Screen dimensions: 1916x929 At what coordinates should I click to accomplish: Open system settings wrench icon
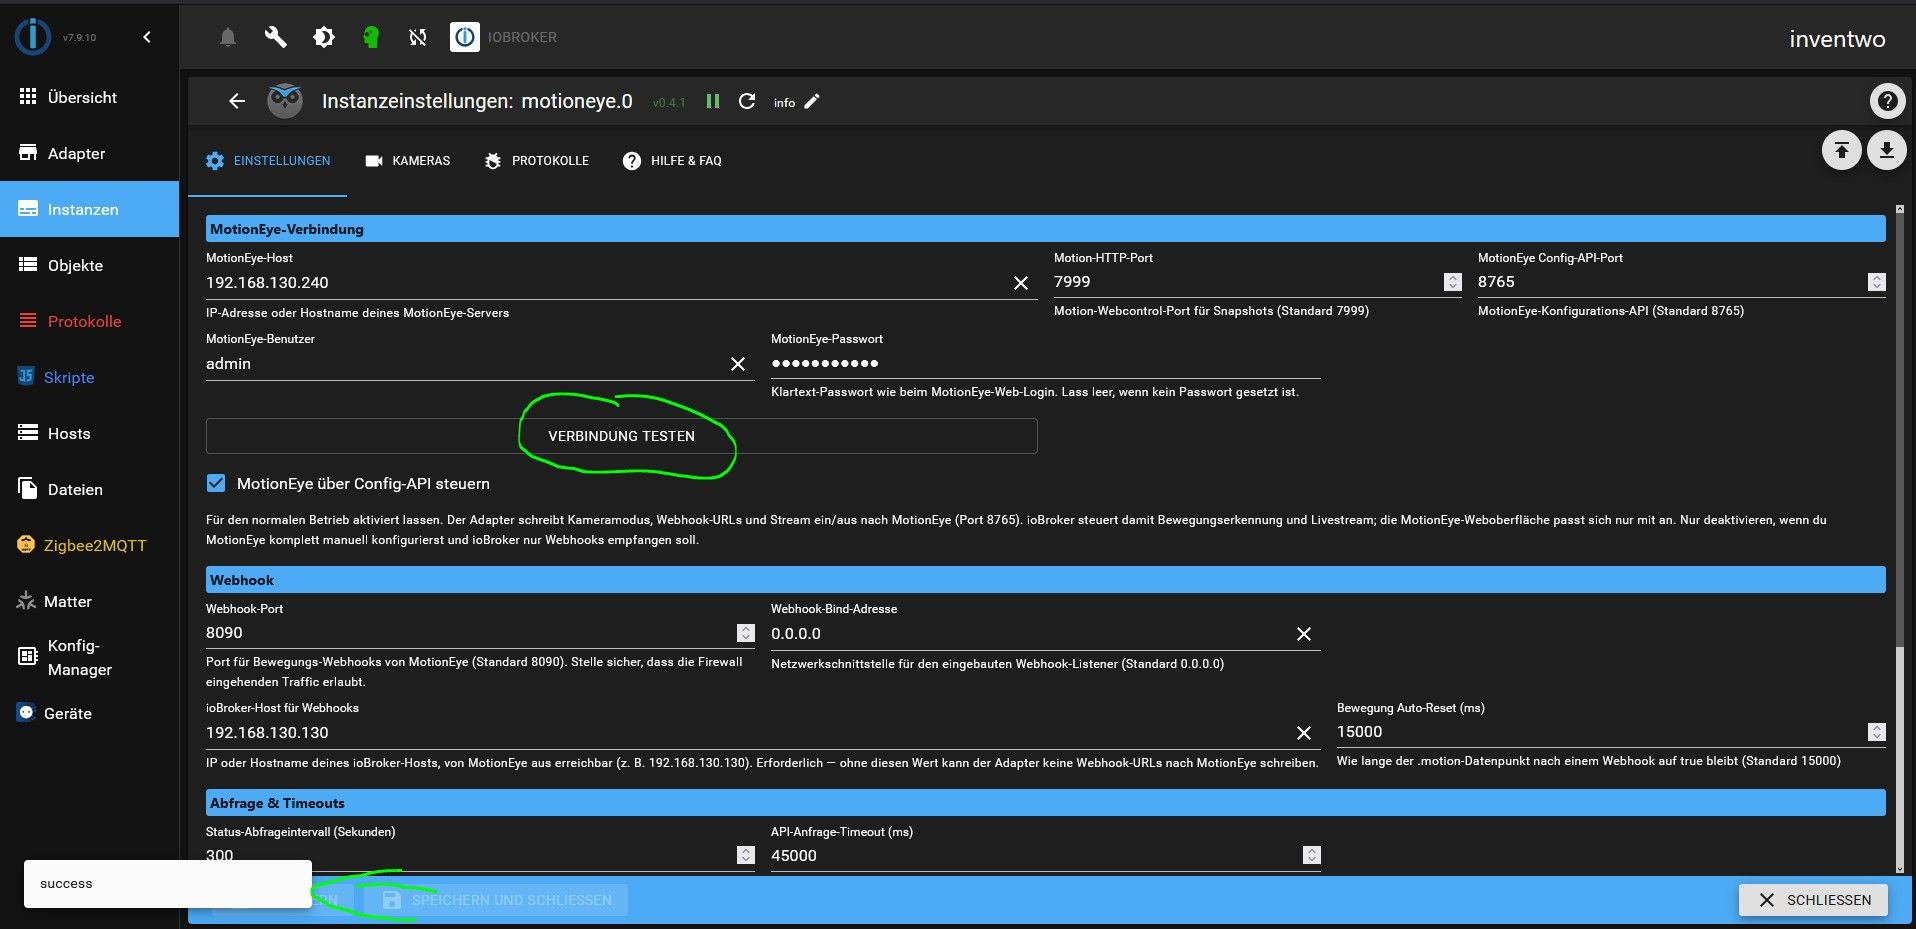[275, 38]
